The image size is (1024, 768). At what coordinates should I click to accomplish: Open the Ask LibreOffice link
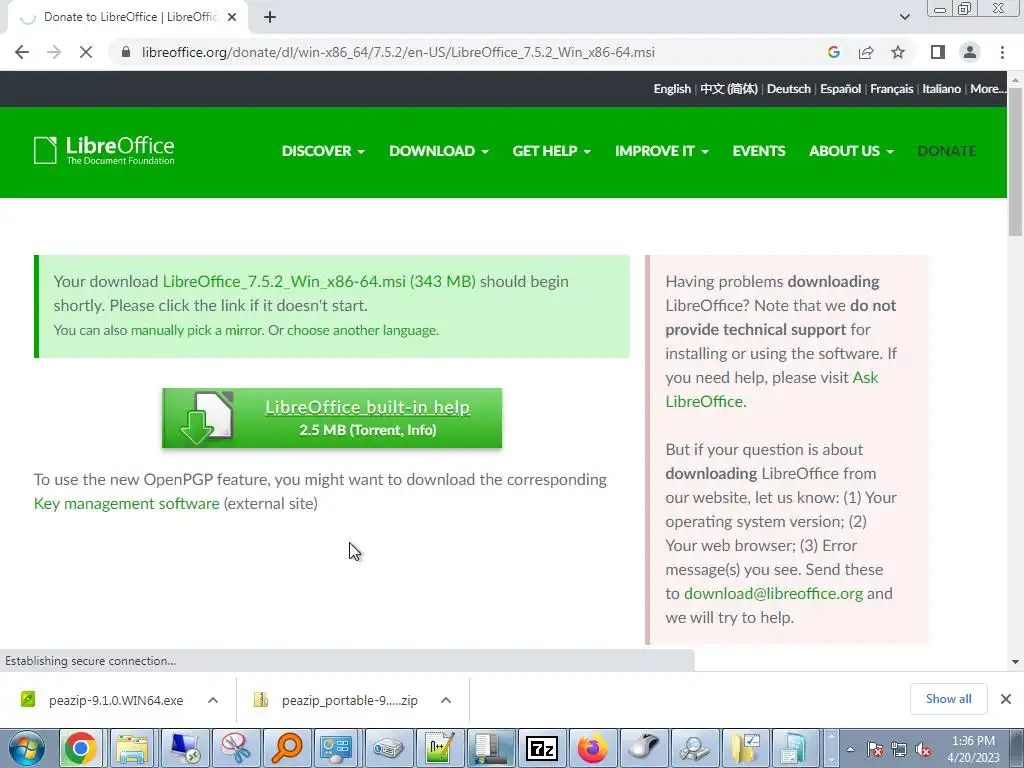[x=772, y=389]
